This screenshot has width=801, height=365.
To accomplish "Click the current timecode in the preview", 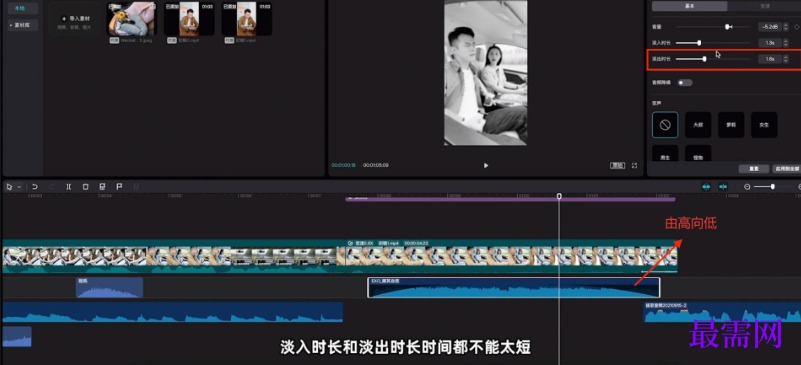I will coord(343,165).
